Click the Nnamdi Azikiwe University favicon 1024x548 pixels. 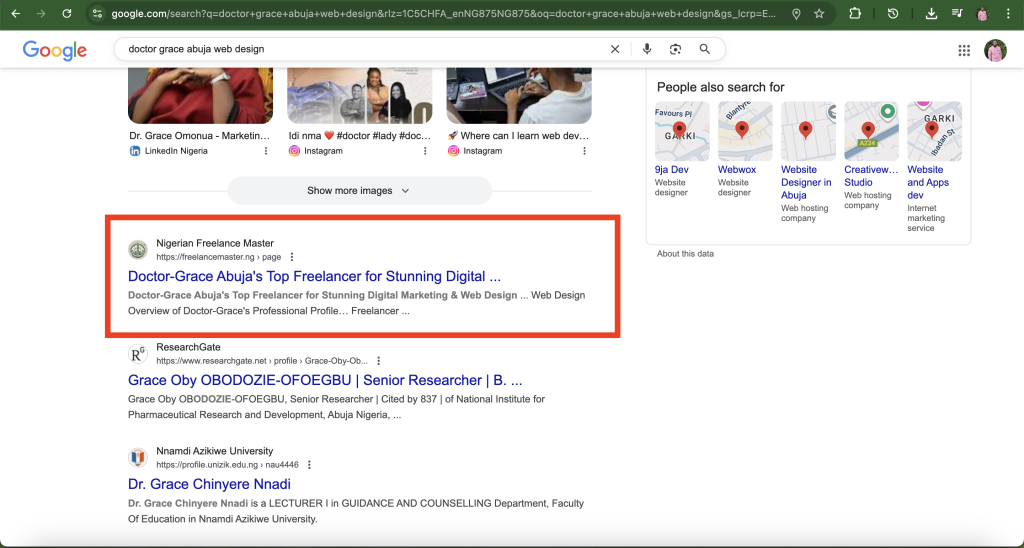tap(138, 458)
